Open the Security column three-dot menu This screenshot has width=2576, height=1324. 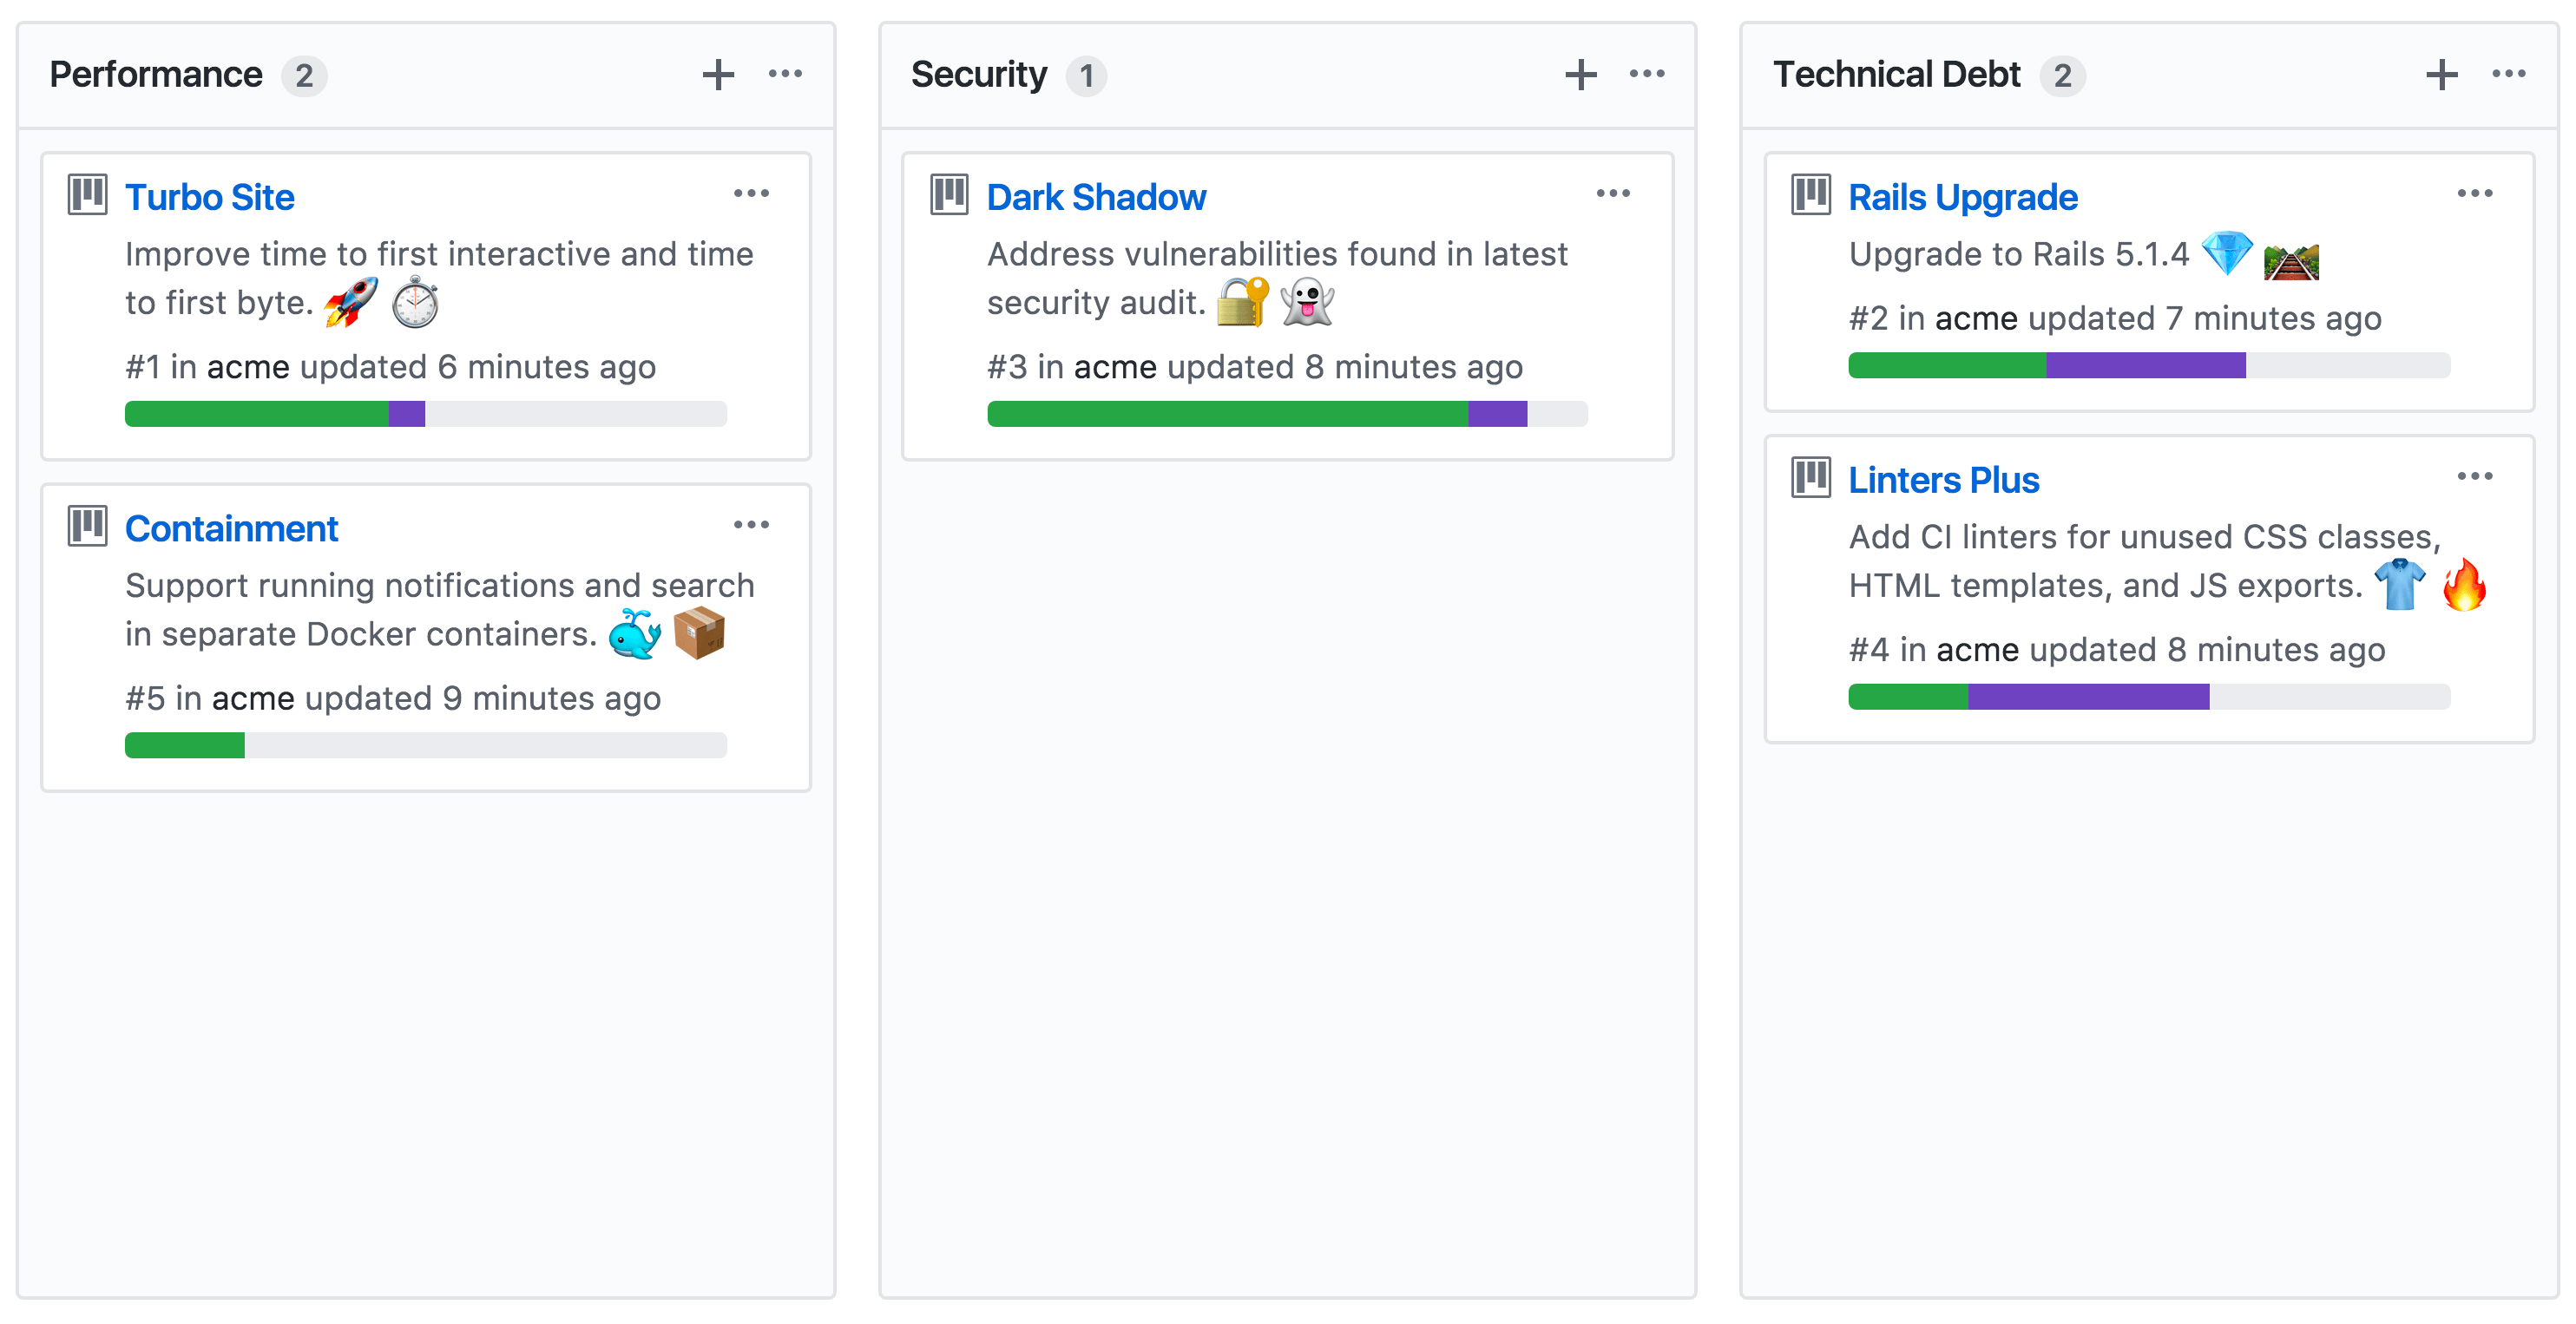pos(1646,74)
